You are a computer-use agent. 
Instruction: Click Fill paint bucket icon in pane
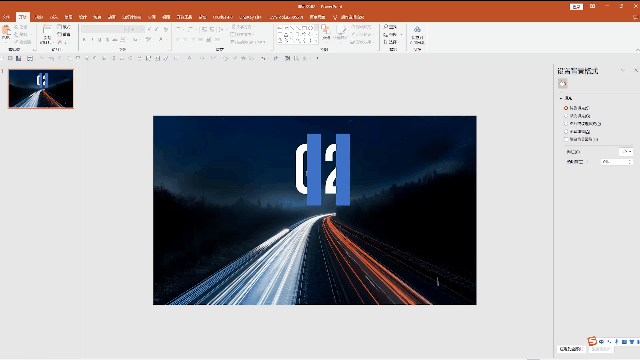tap(563, 84)
